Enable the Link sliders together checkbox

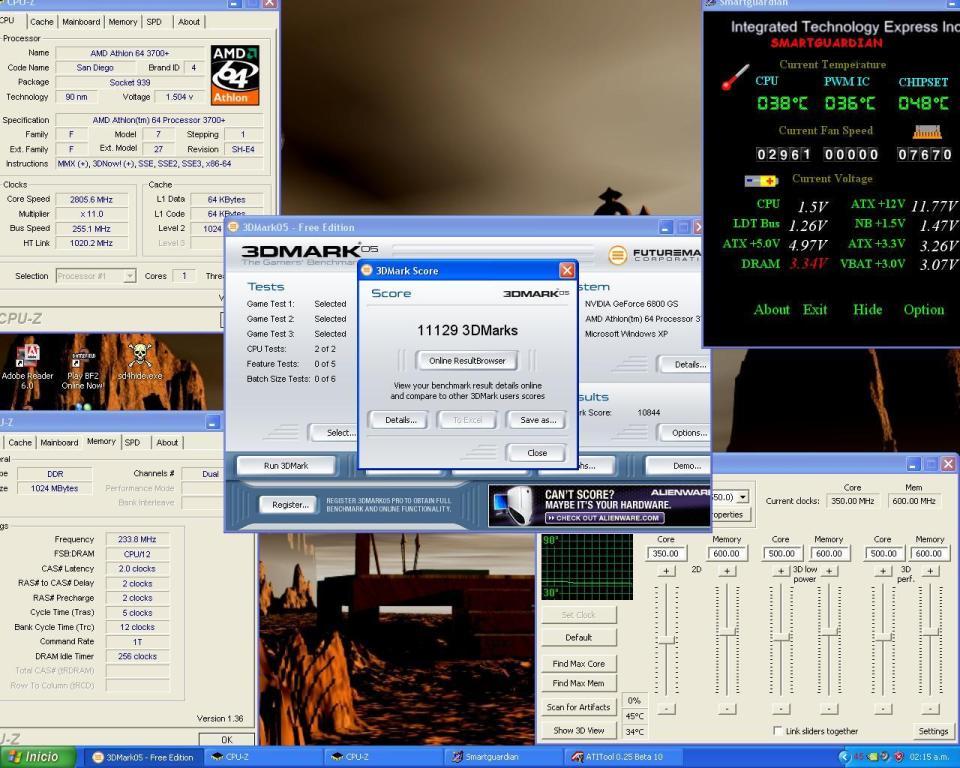[x=778, y=731]
